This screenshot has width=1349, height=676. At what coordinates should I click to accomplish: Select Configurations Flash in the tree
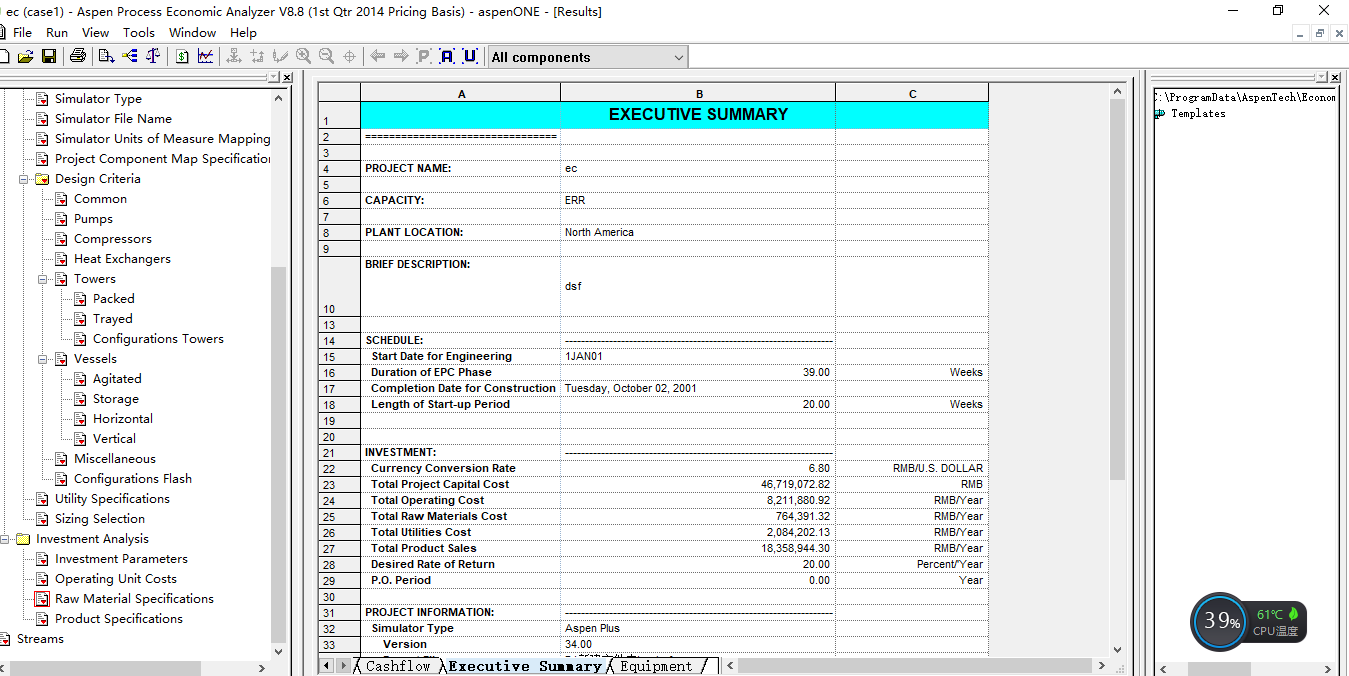pyautogui.click(x=133, y=479)
